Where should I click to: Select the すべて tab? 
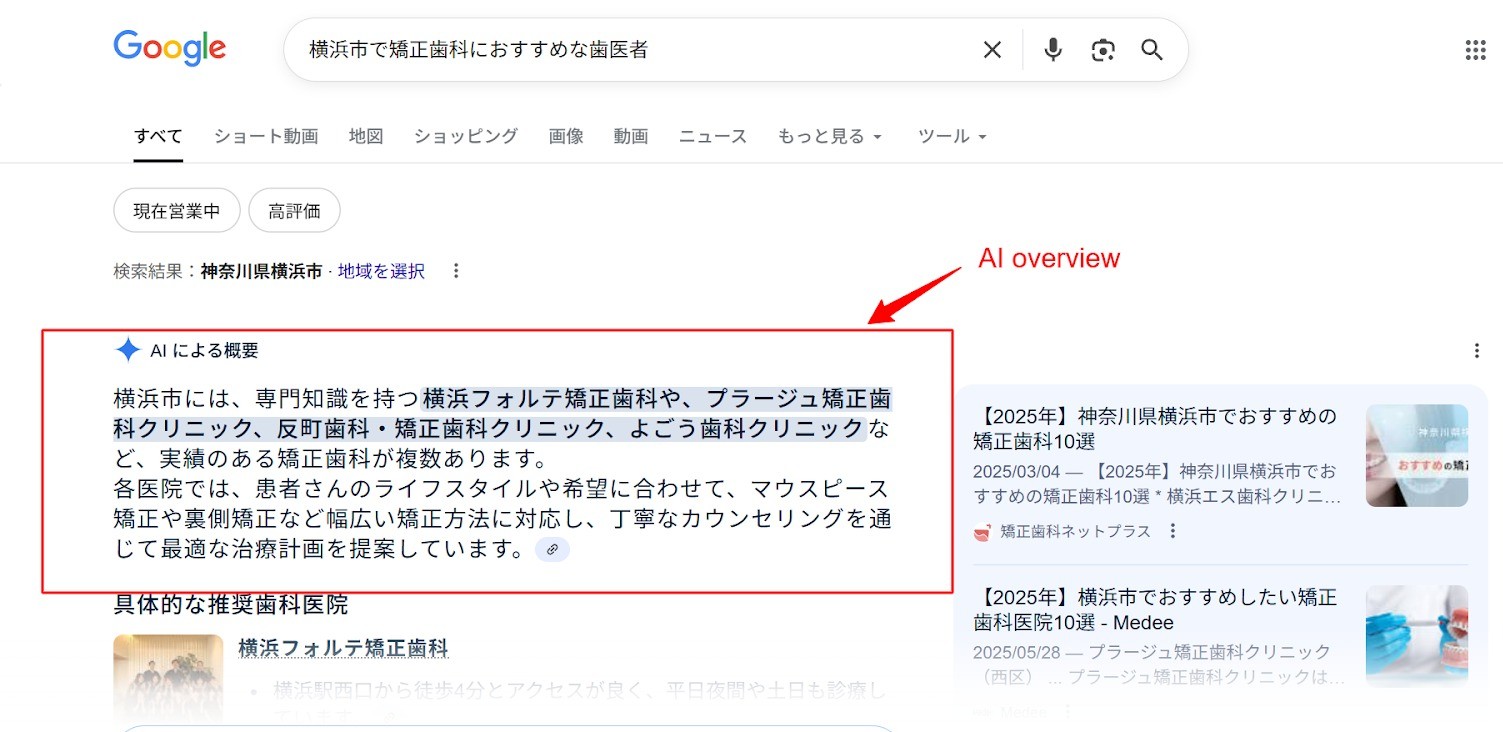point(158,136)
